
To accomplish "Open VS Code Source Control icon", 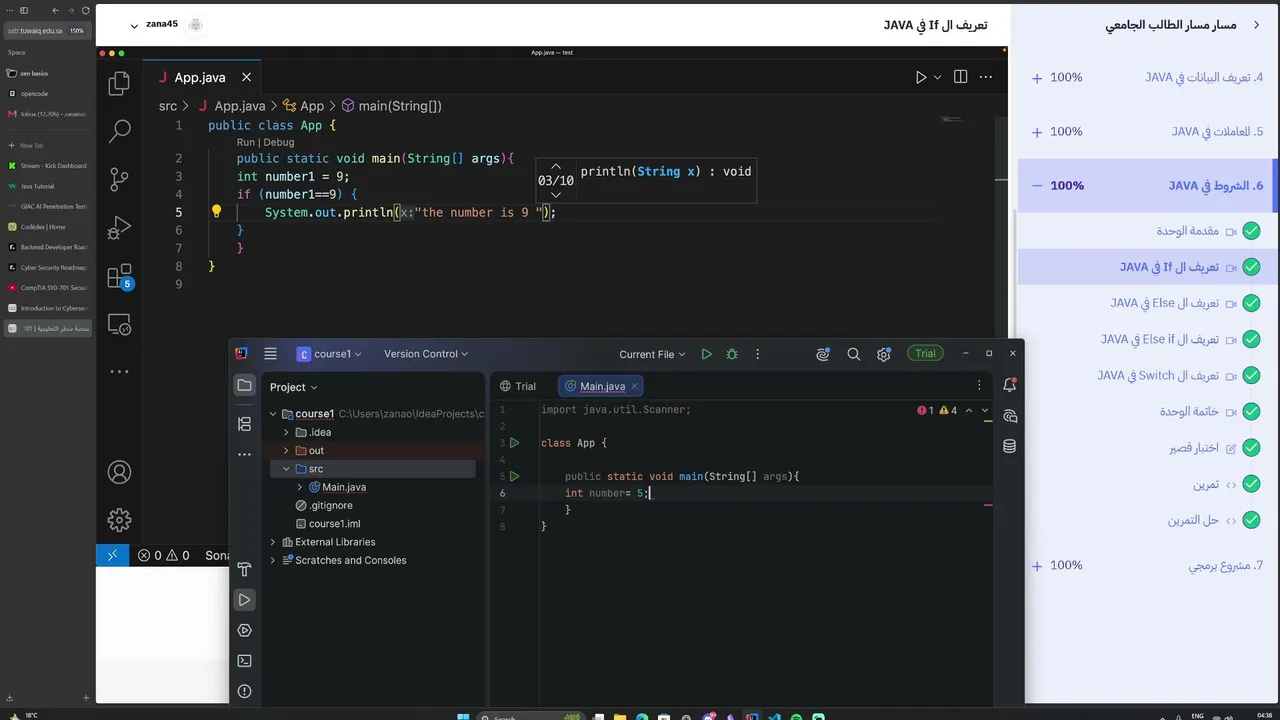I will [x=119, y=179].
